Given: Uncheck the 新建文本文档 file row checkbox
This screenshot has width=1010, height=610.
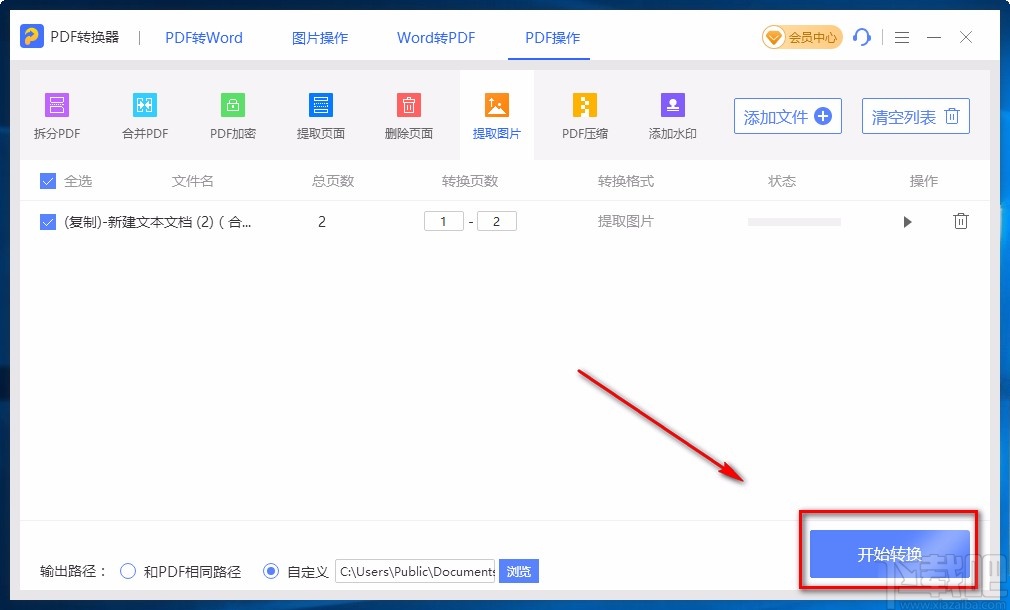Looking at the screenshot, I should pos(48,222).
